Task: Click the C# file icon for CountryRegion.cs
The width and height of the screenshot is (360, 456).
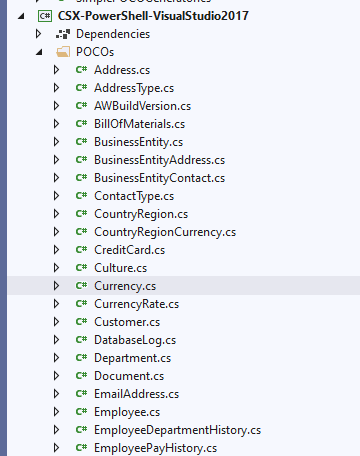Action: pos(81,214)
